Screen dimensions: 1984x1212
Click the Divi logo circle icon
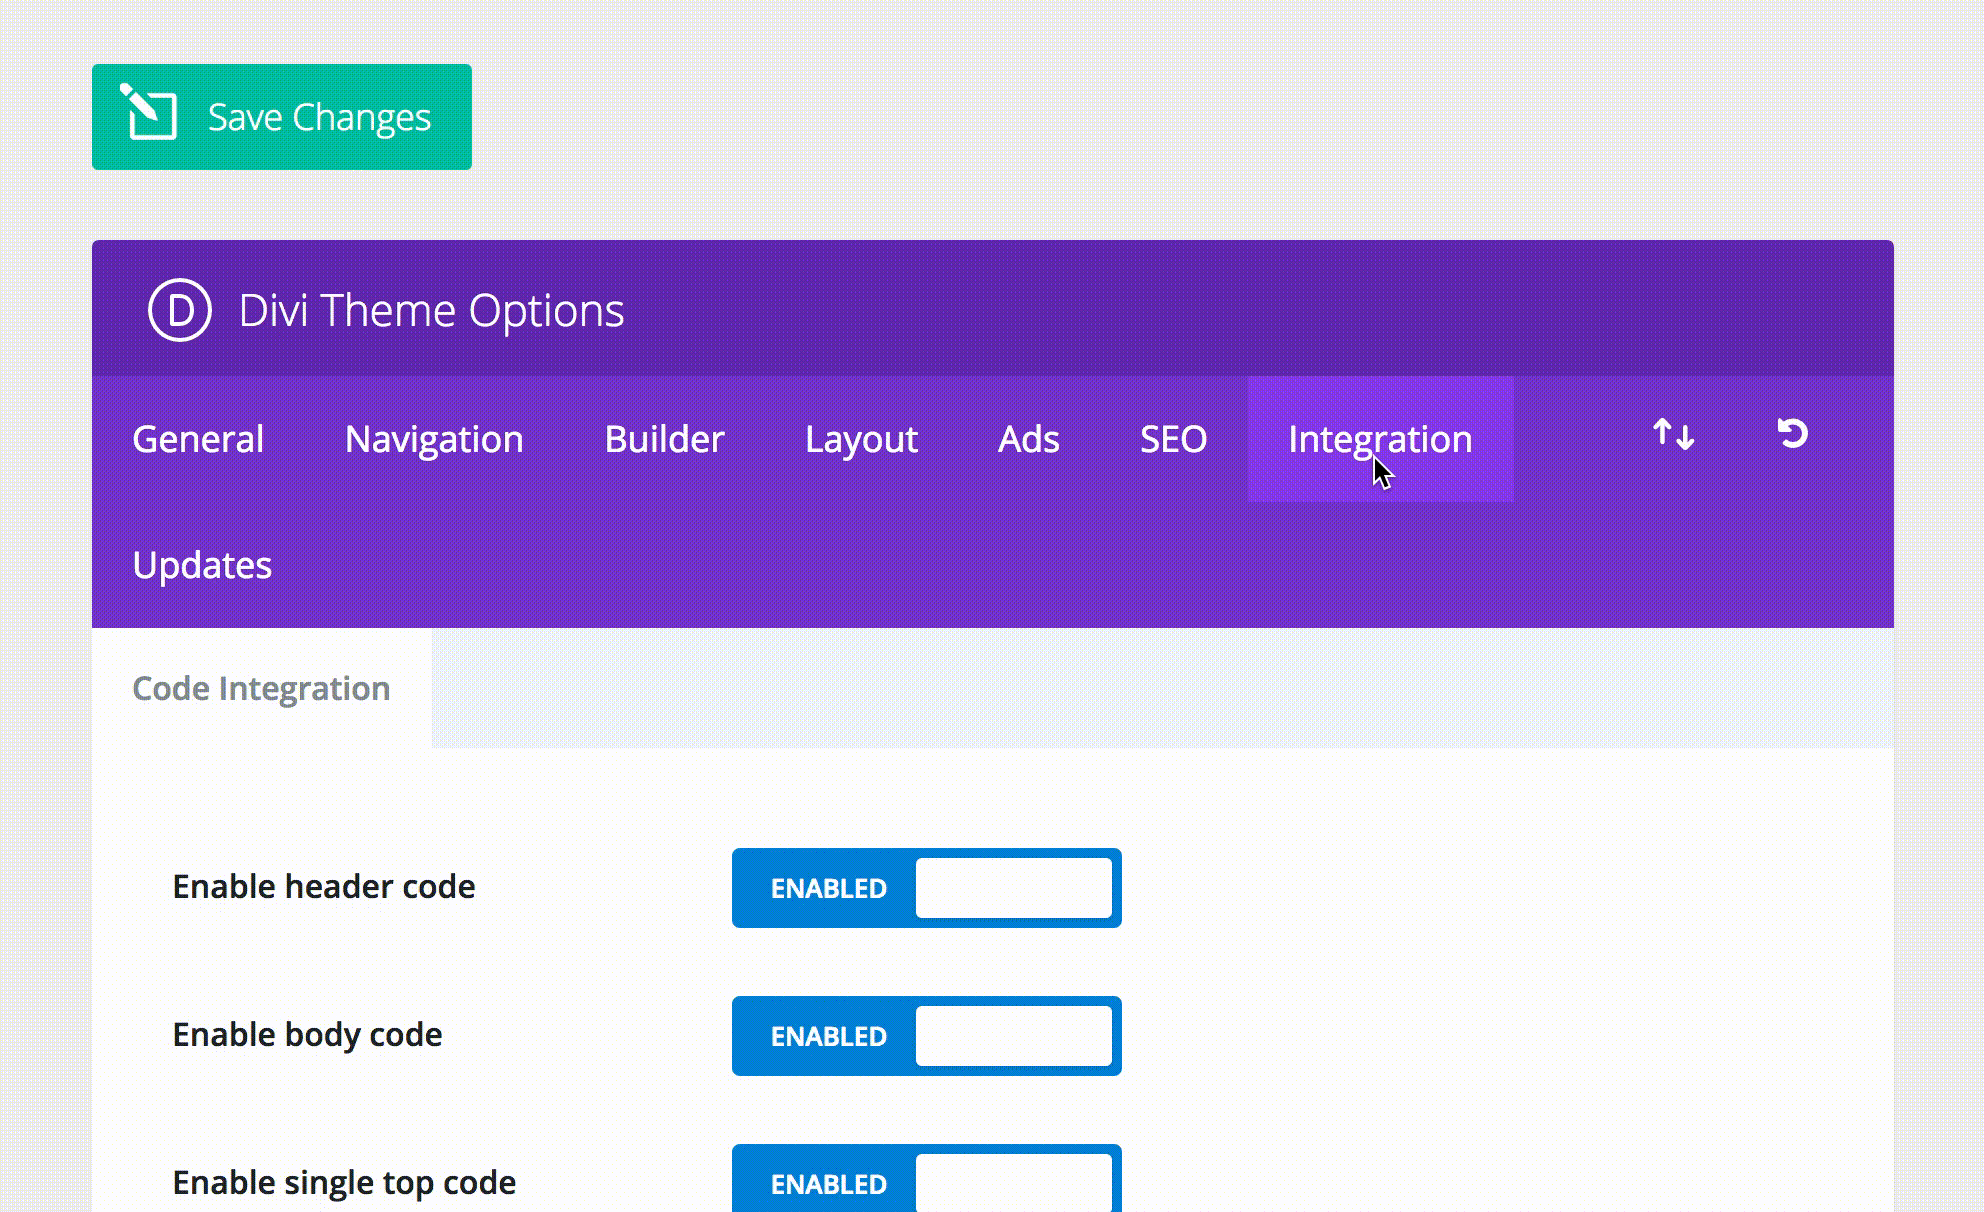click(x=180, y=310)
